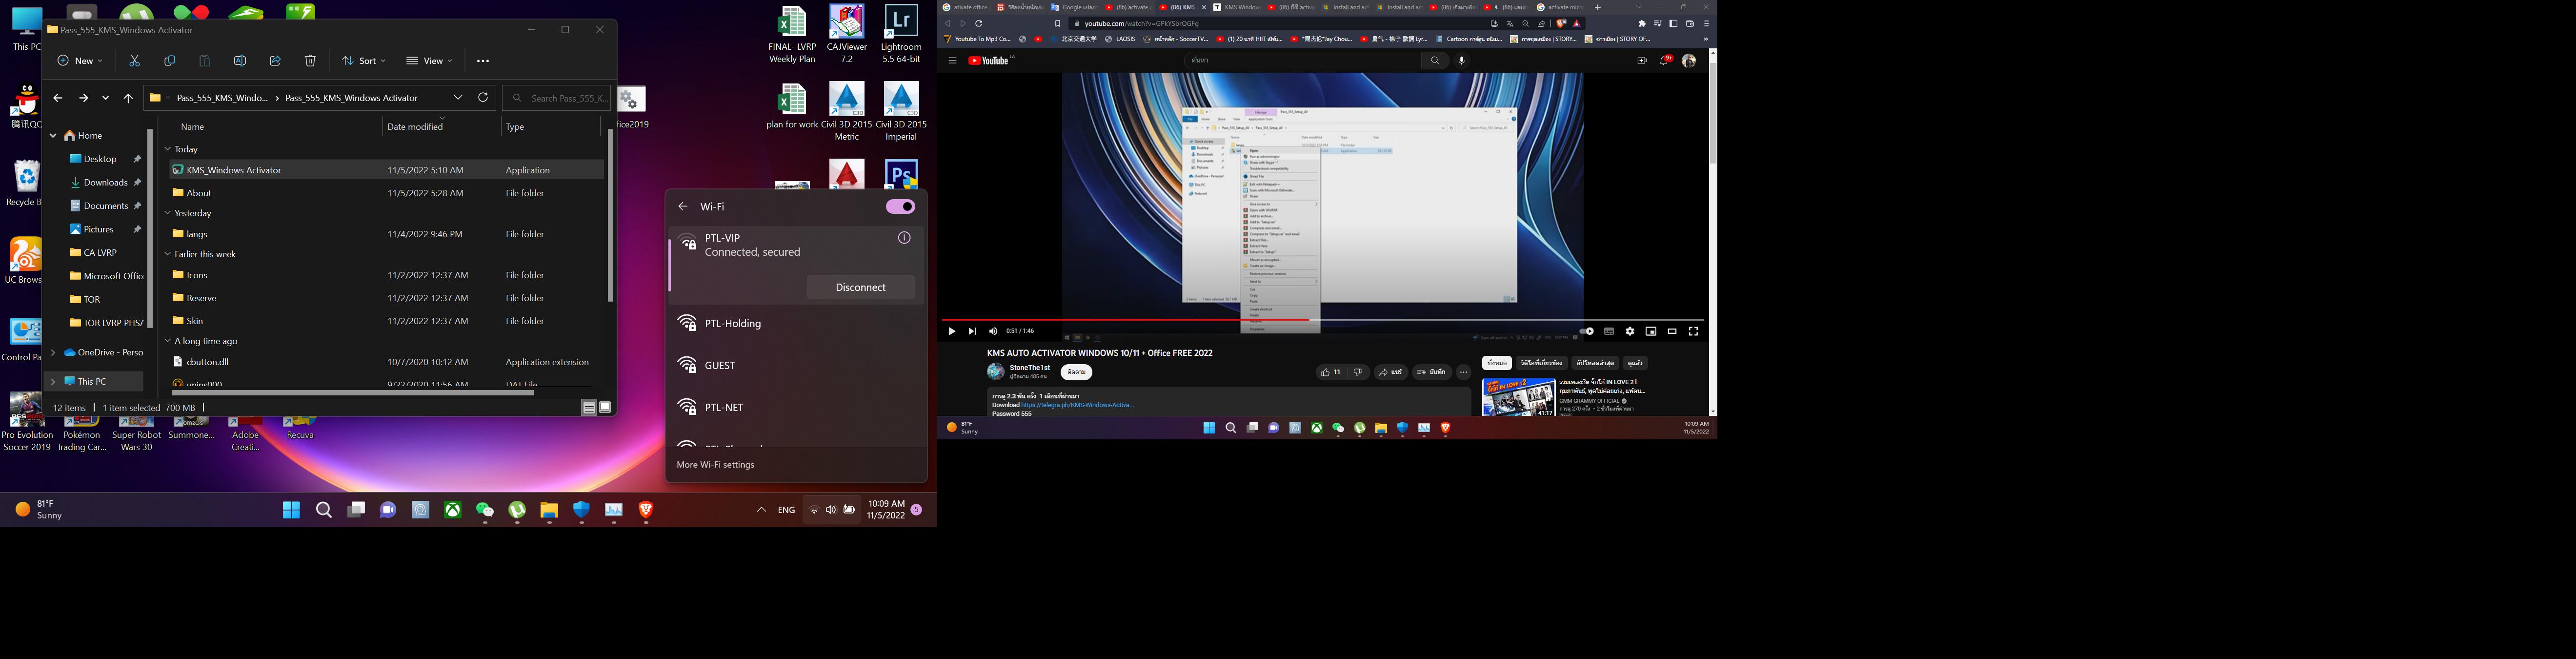Expand the This PC tree node

pos(53,381)
